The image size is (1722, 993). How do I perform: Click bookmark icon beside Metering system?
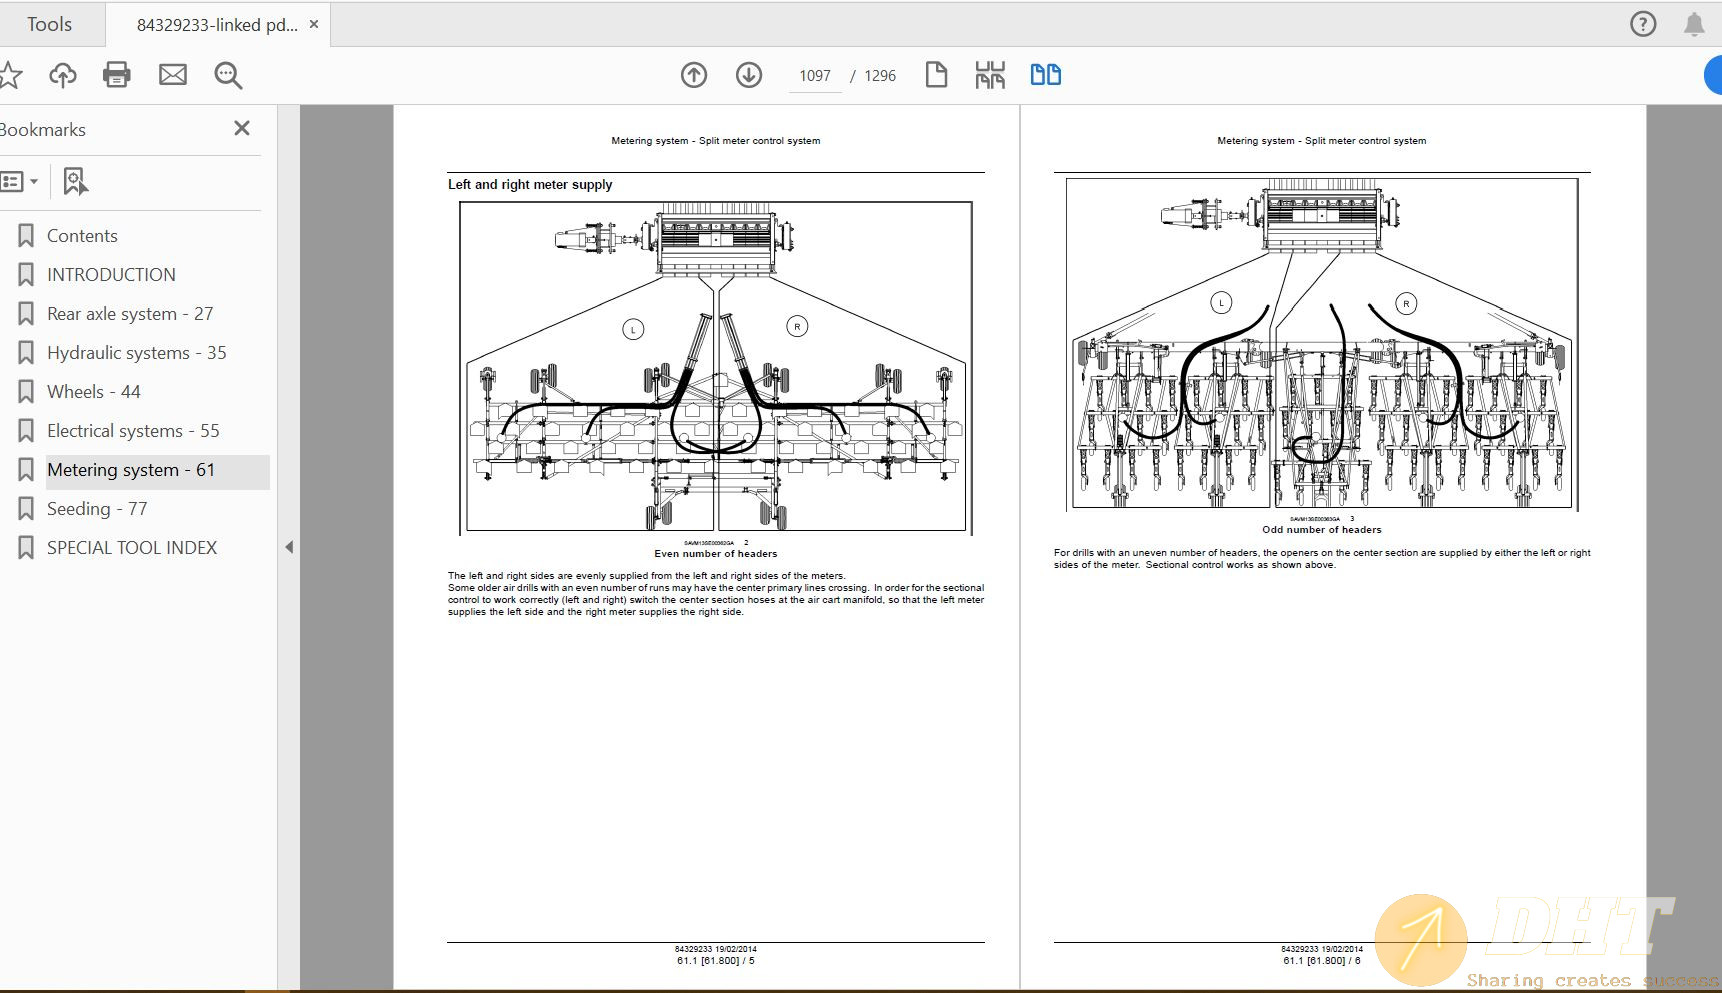(26, 470)
